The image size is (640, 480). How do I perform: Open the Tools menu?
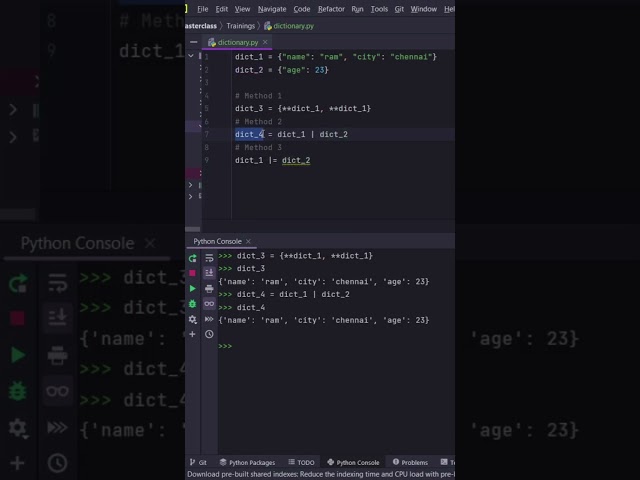[379, 9]
